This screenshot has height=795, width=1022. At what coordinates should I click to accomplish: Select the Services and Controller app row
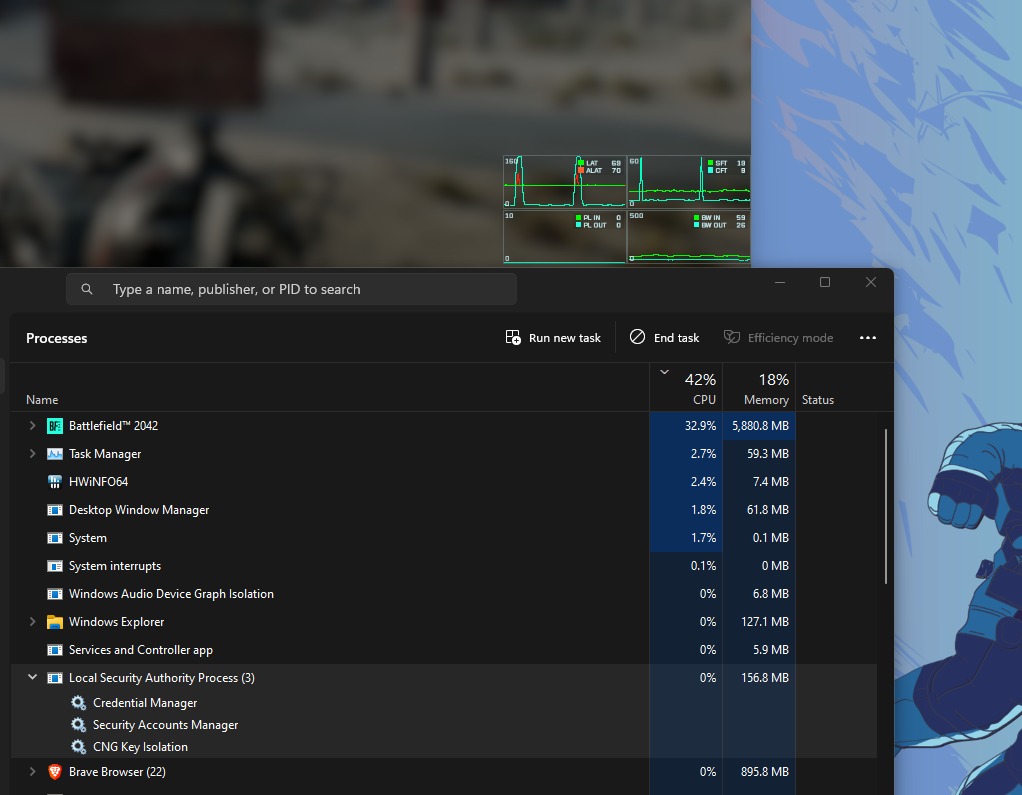[444, 650]
